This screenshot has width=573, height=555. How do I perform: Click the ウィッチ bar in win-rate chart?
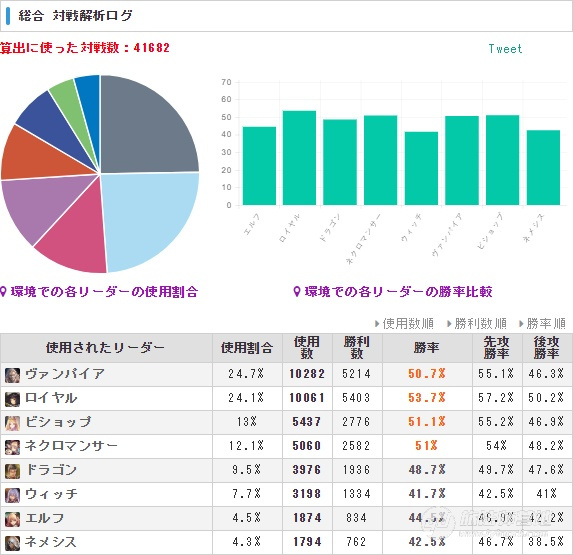tap(421, 168)
